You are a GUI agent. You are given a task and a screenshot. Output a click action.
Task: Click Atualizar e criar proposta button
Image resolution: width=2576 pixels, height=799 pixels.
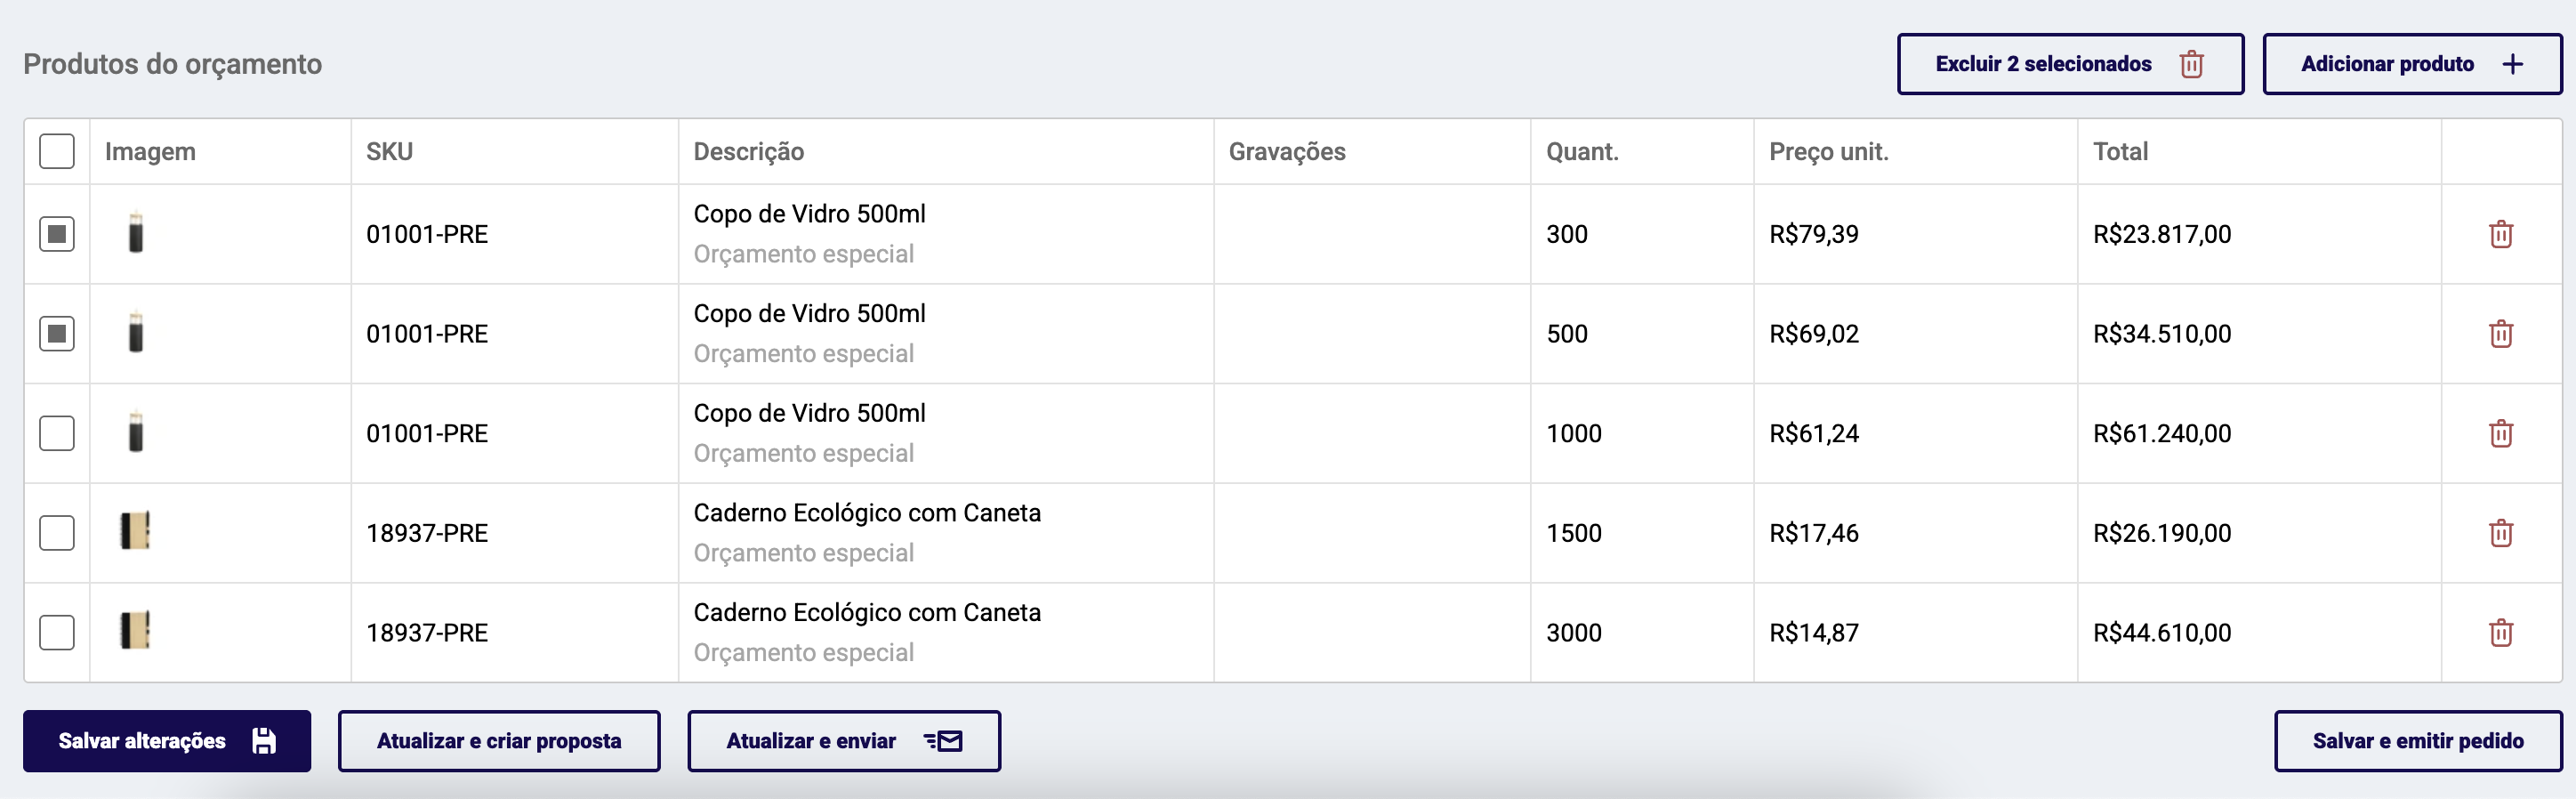pos(499,741)
